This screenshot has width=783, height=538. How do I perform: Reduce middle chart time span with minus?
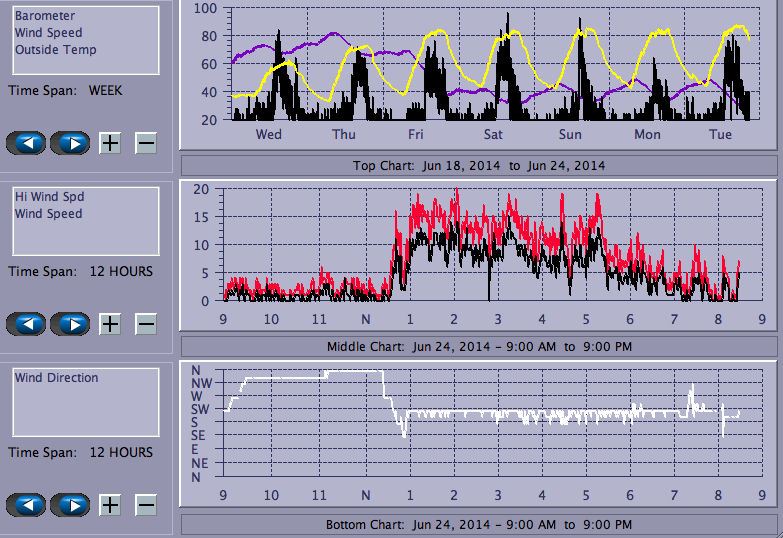click(146, 324)
